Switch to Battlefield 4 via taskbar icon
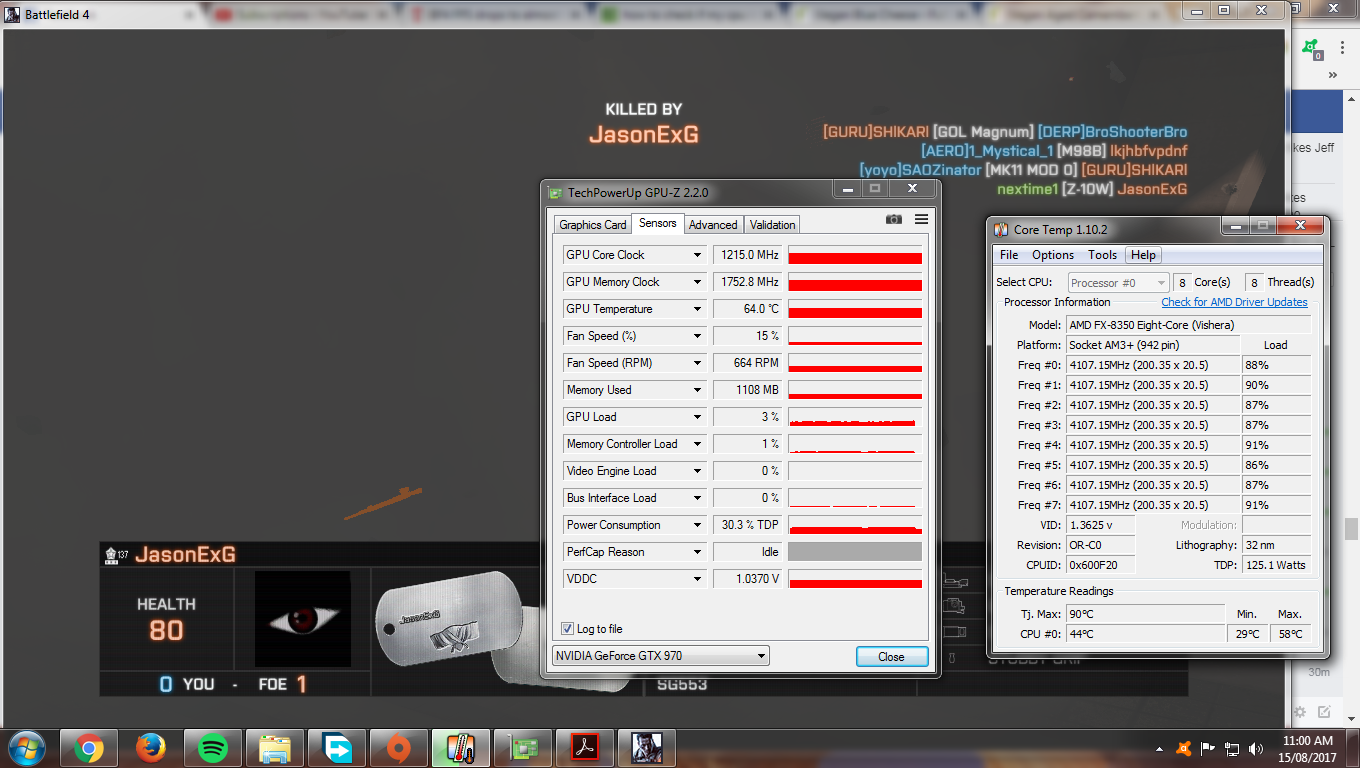The image size is (1360, 768). coord(646,748)
